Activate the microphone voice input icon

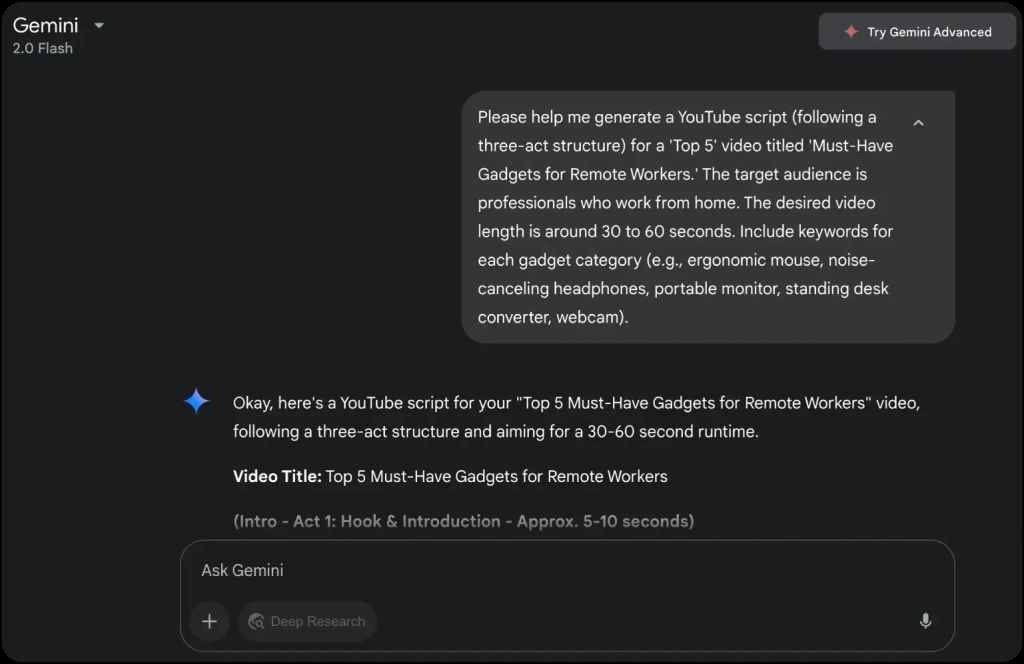tap(925, 621)
